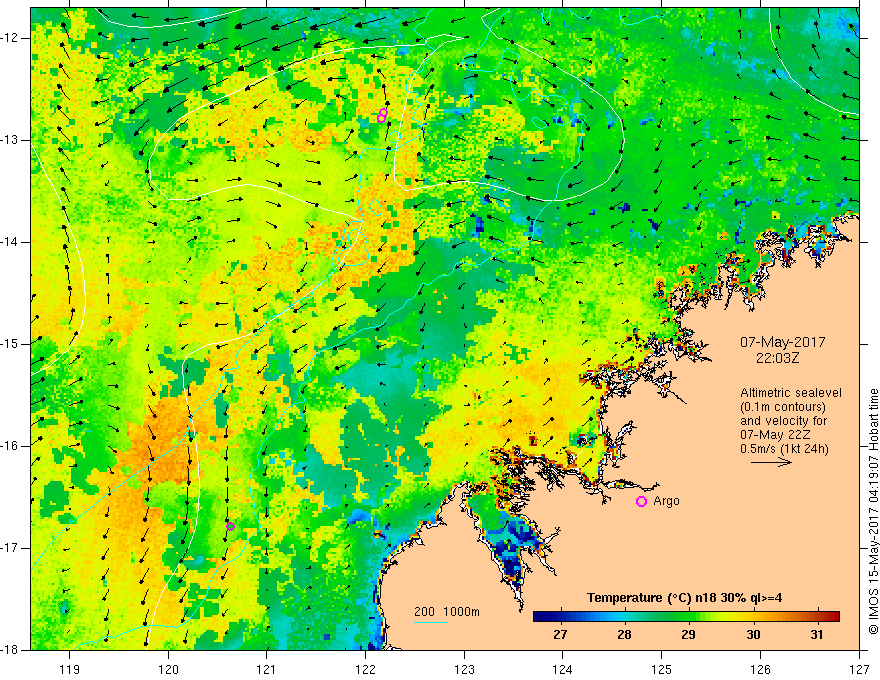This screenshot has width=880, height=680.
Task: Click longitude label 123 on the axis
Action: pos(464,669)
